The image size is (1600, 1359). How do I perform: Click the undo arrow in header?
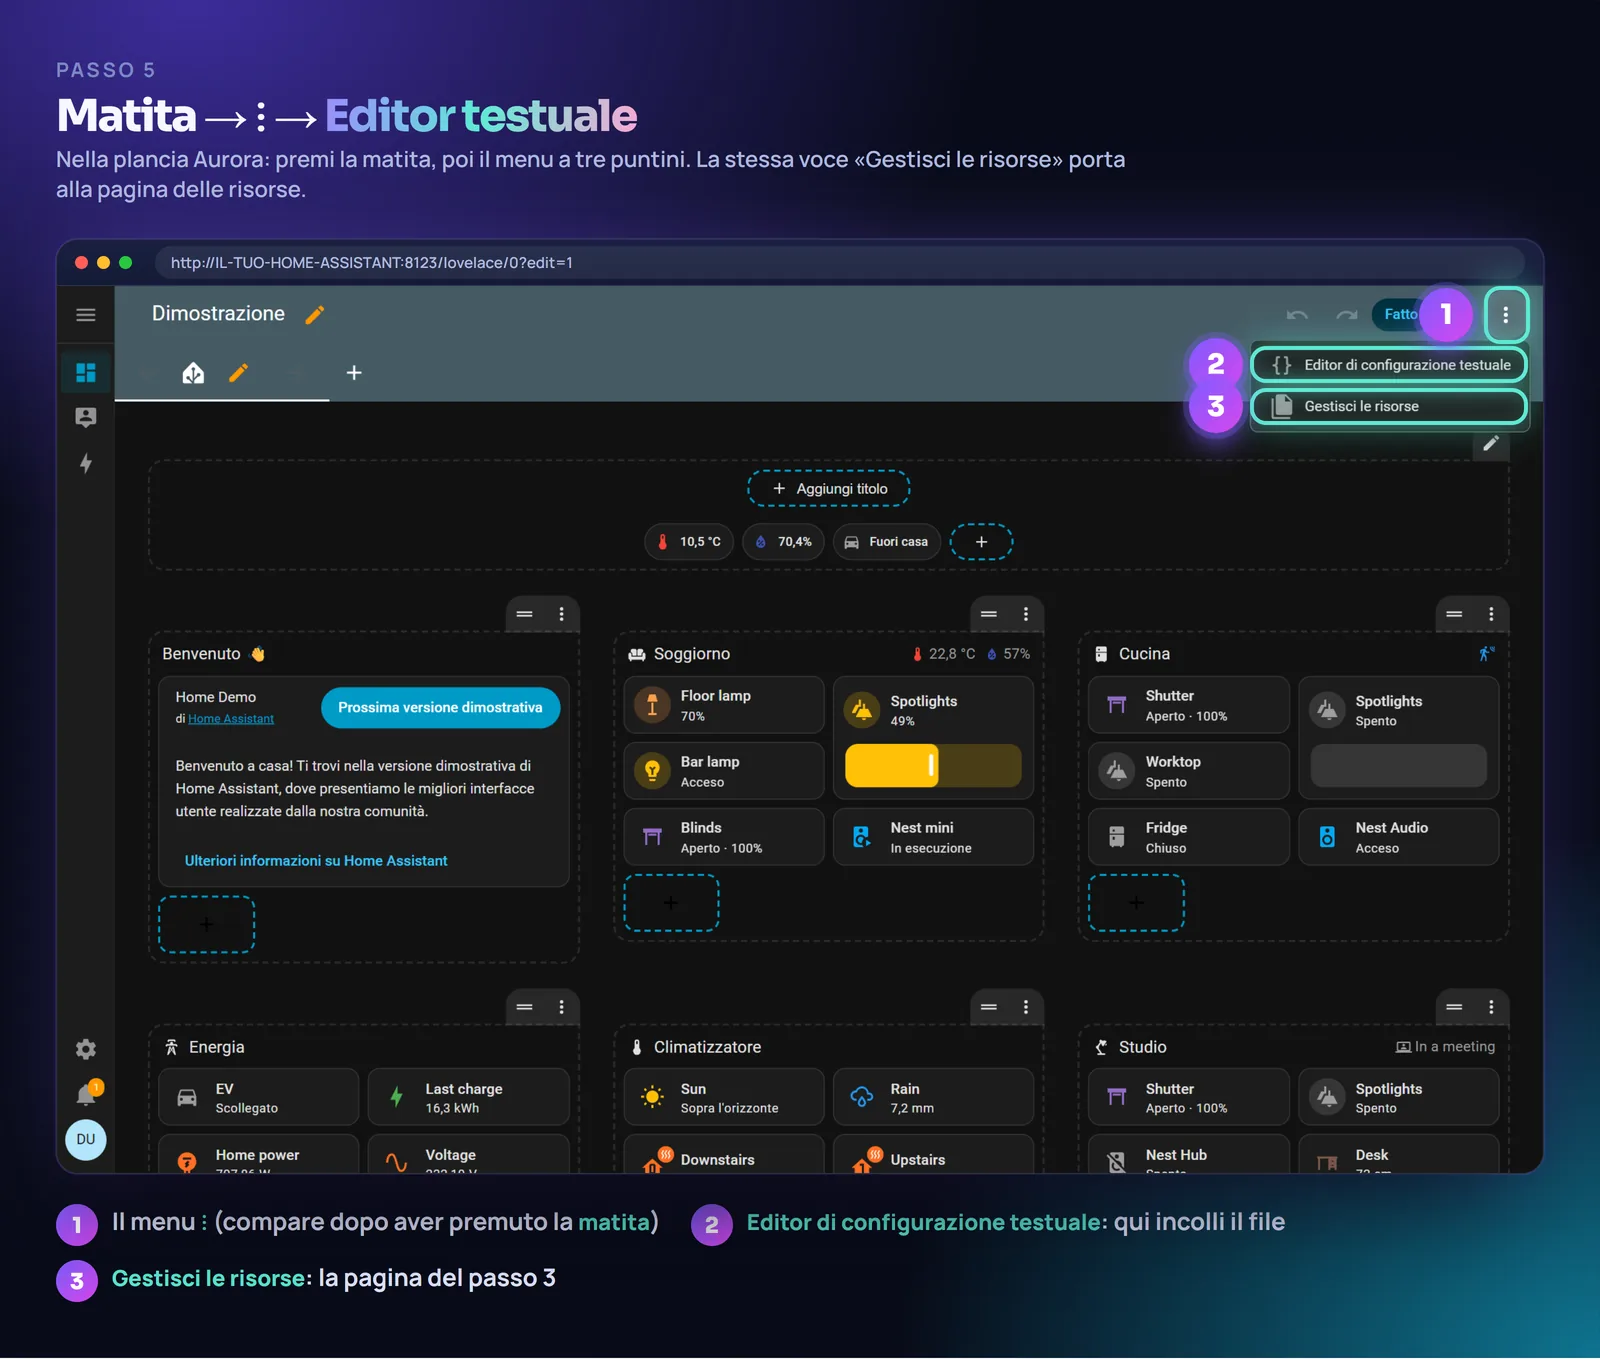tap(1297, 315)
